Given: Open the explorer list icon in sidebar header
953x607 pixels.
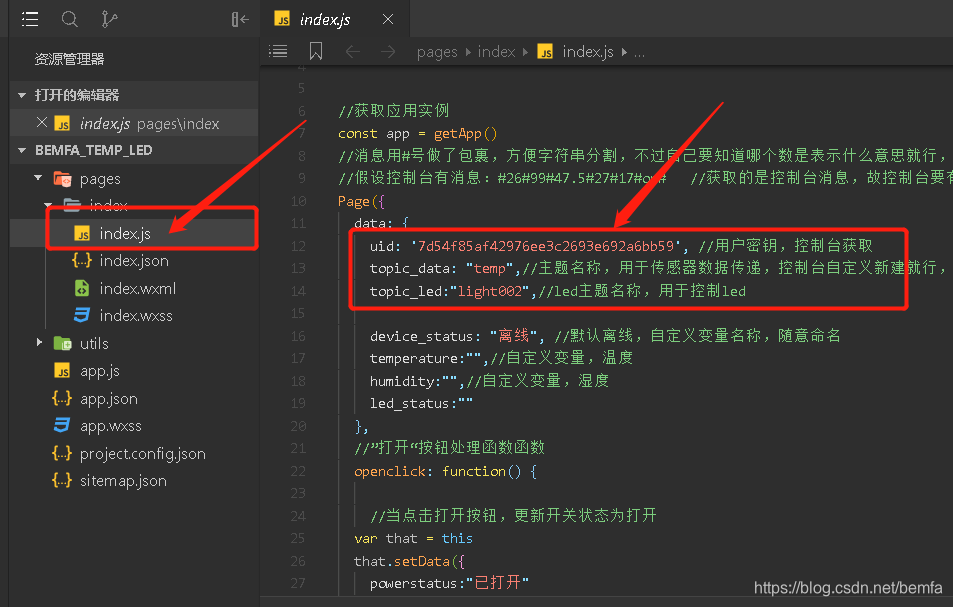Looking at the screenshot, I should click(30, 19).
